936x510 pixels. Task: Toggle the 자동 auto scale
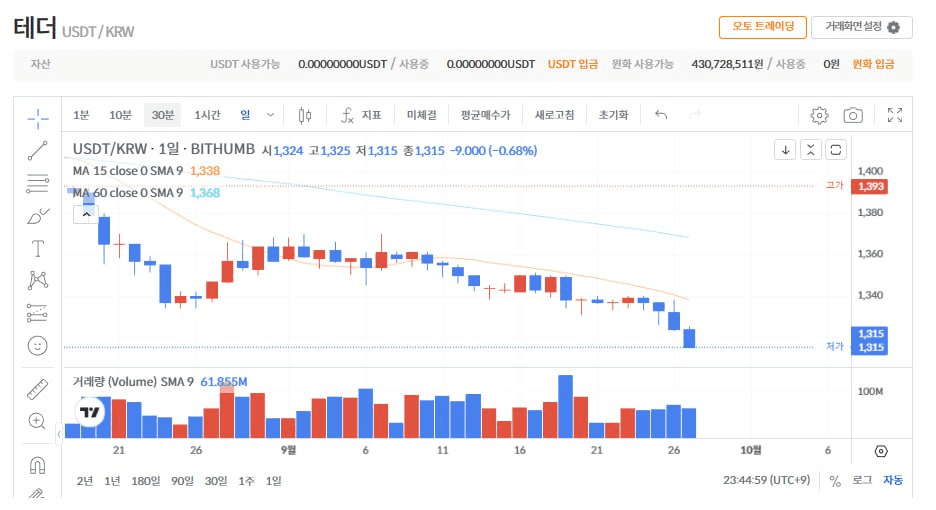point(893,480)
